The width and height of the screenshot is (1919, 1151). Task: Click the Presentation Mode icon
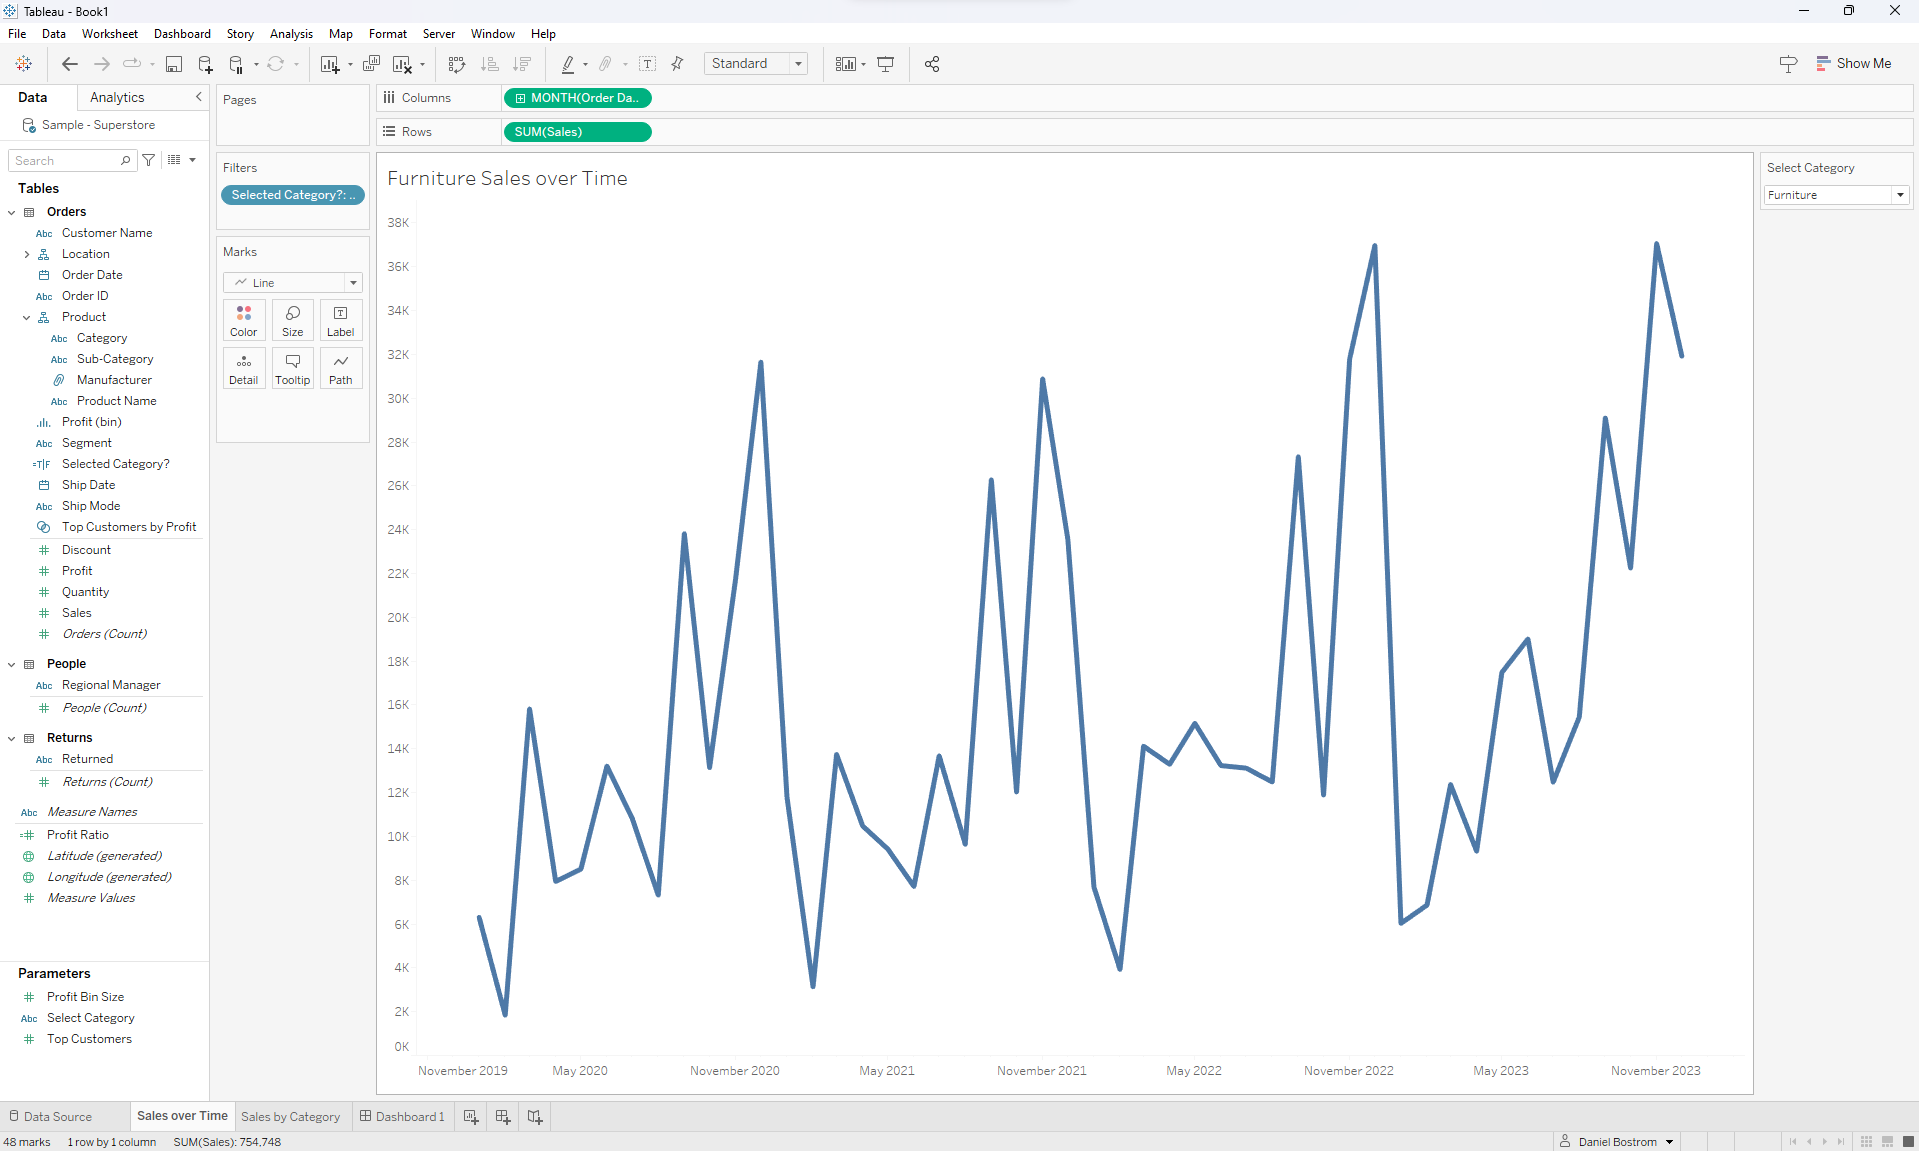[886, 64]
